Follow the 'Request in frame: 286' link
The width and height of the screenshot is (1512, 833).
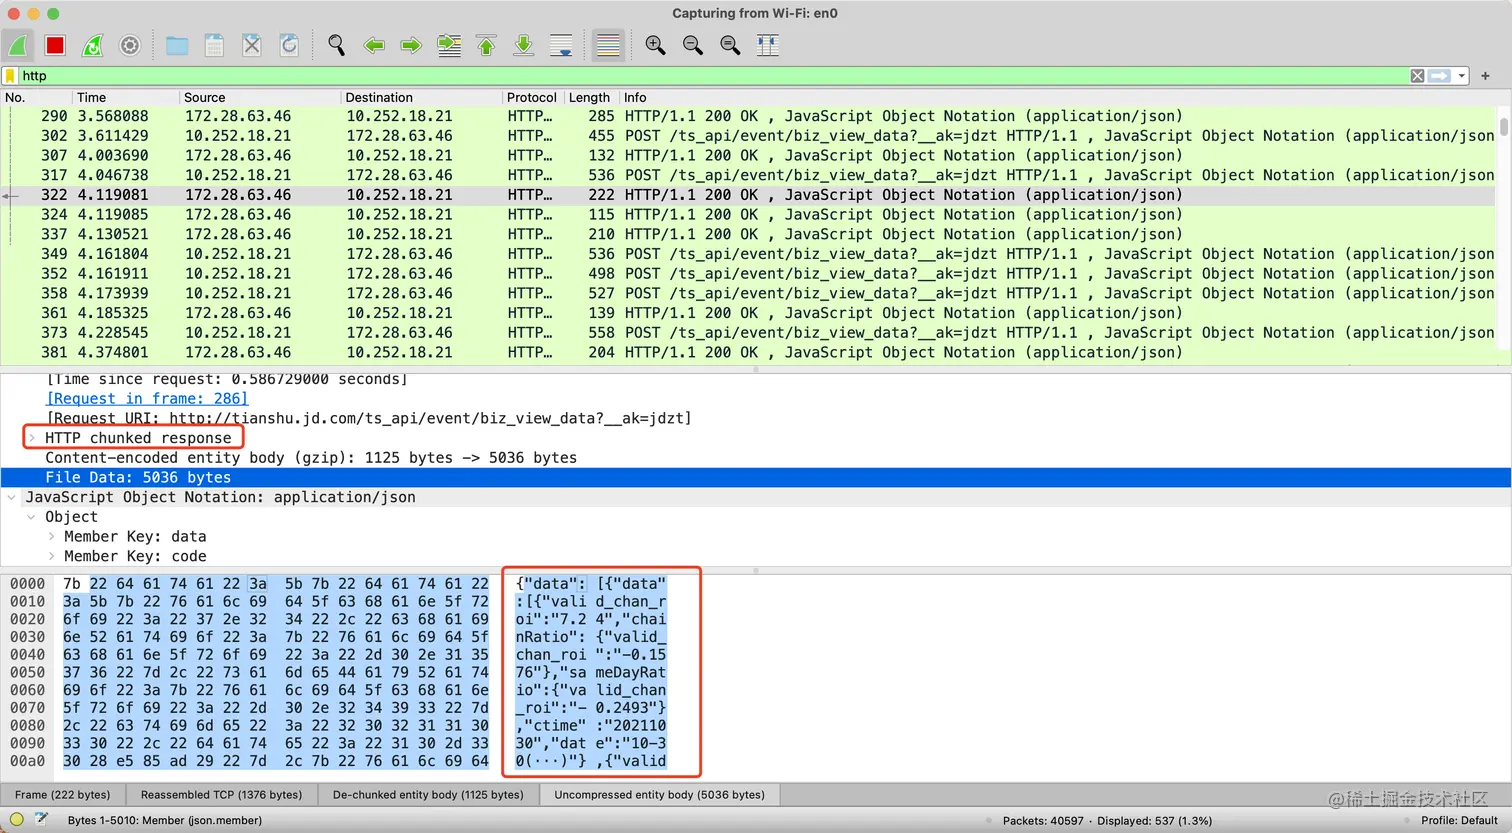point(147,398)
